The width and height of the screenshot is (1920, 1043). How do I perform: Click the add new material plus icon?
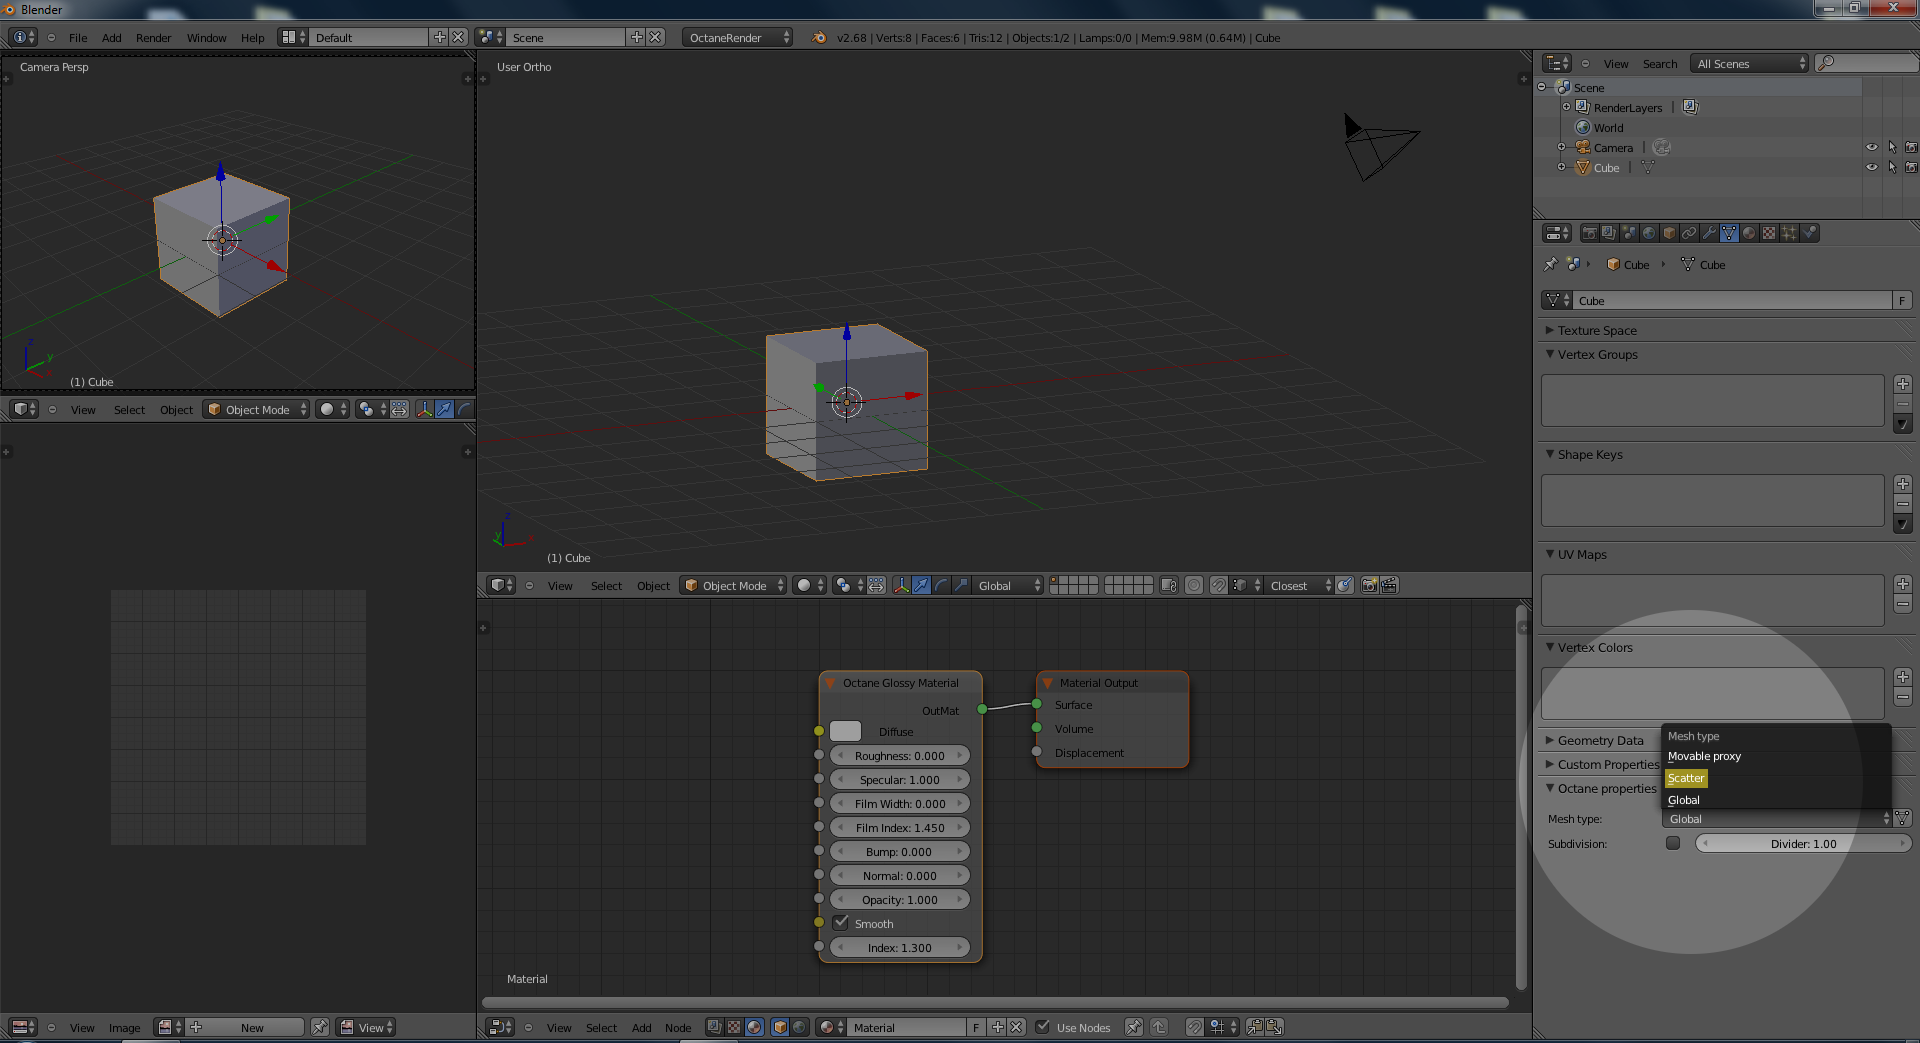[997, 1027]
